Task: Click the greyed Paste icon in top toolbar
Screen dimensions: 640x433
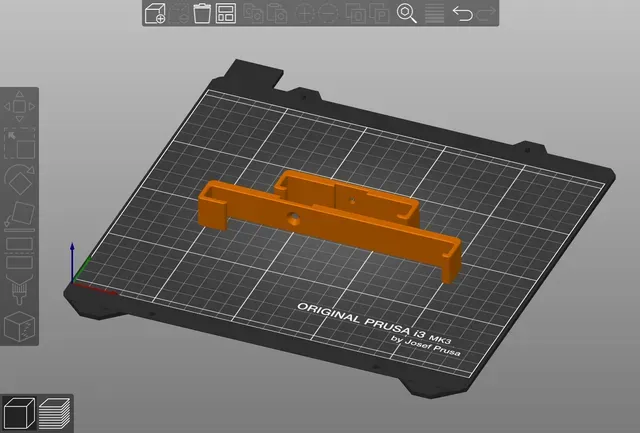Action: 277,13
